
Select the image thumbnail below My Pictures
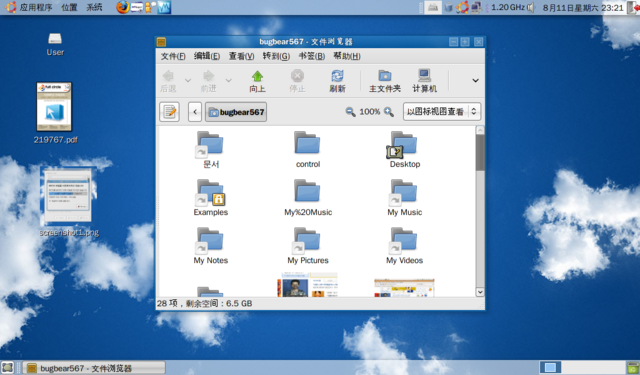pos(307,284)
